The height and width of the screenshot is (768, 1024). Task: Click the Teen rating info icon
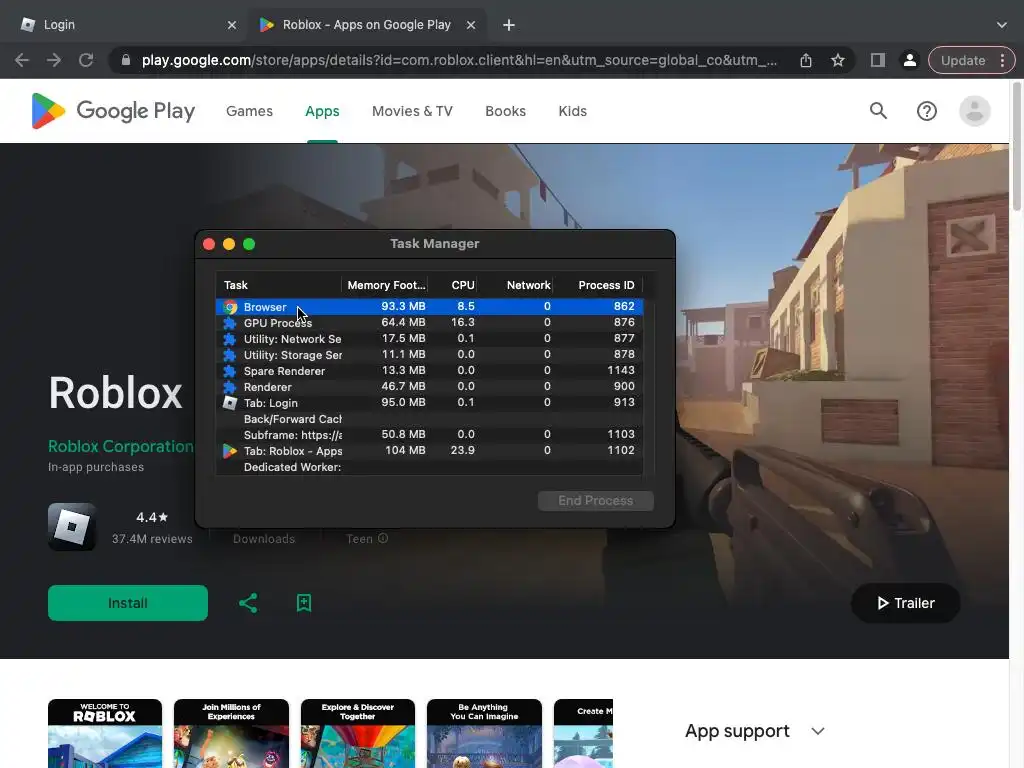click(383, 539)
